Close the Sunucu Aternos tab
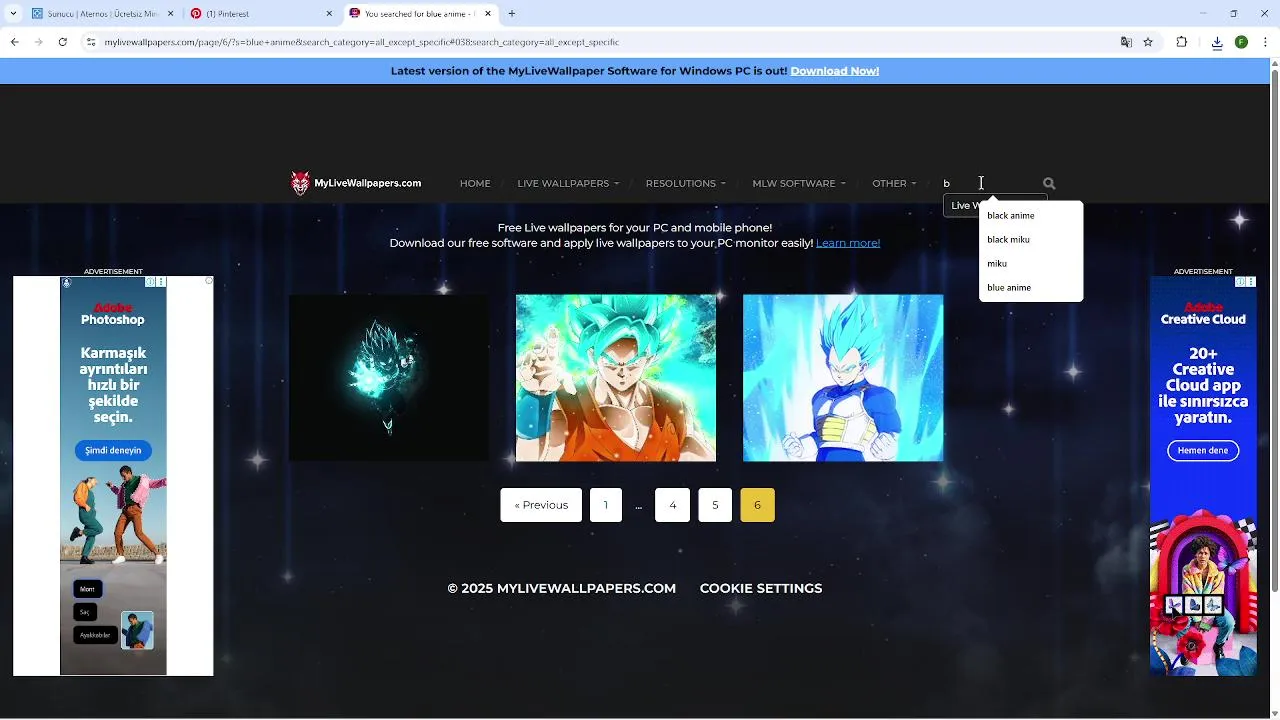 [171, 14]
